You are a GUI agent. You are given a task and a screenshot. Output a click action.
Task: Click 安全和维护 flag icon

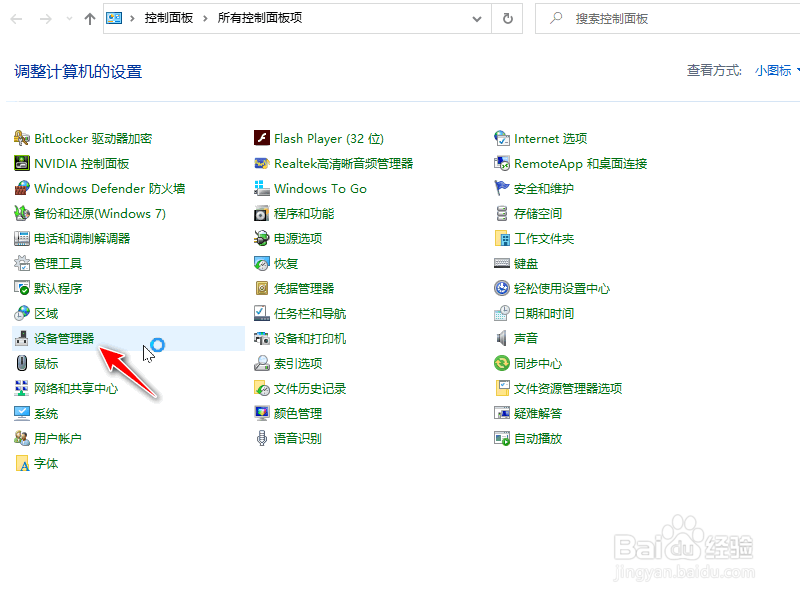click(502, 188)
